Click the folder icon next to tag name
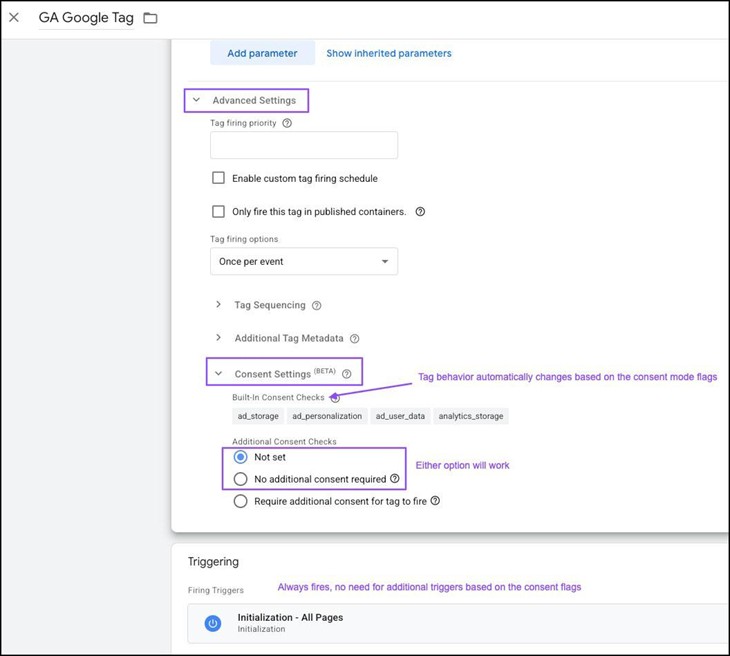 point(150,18)
